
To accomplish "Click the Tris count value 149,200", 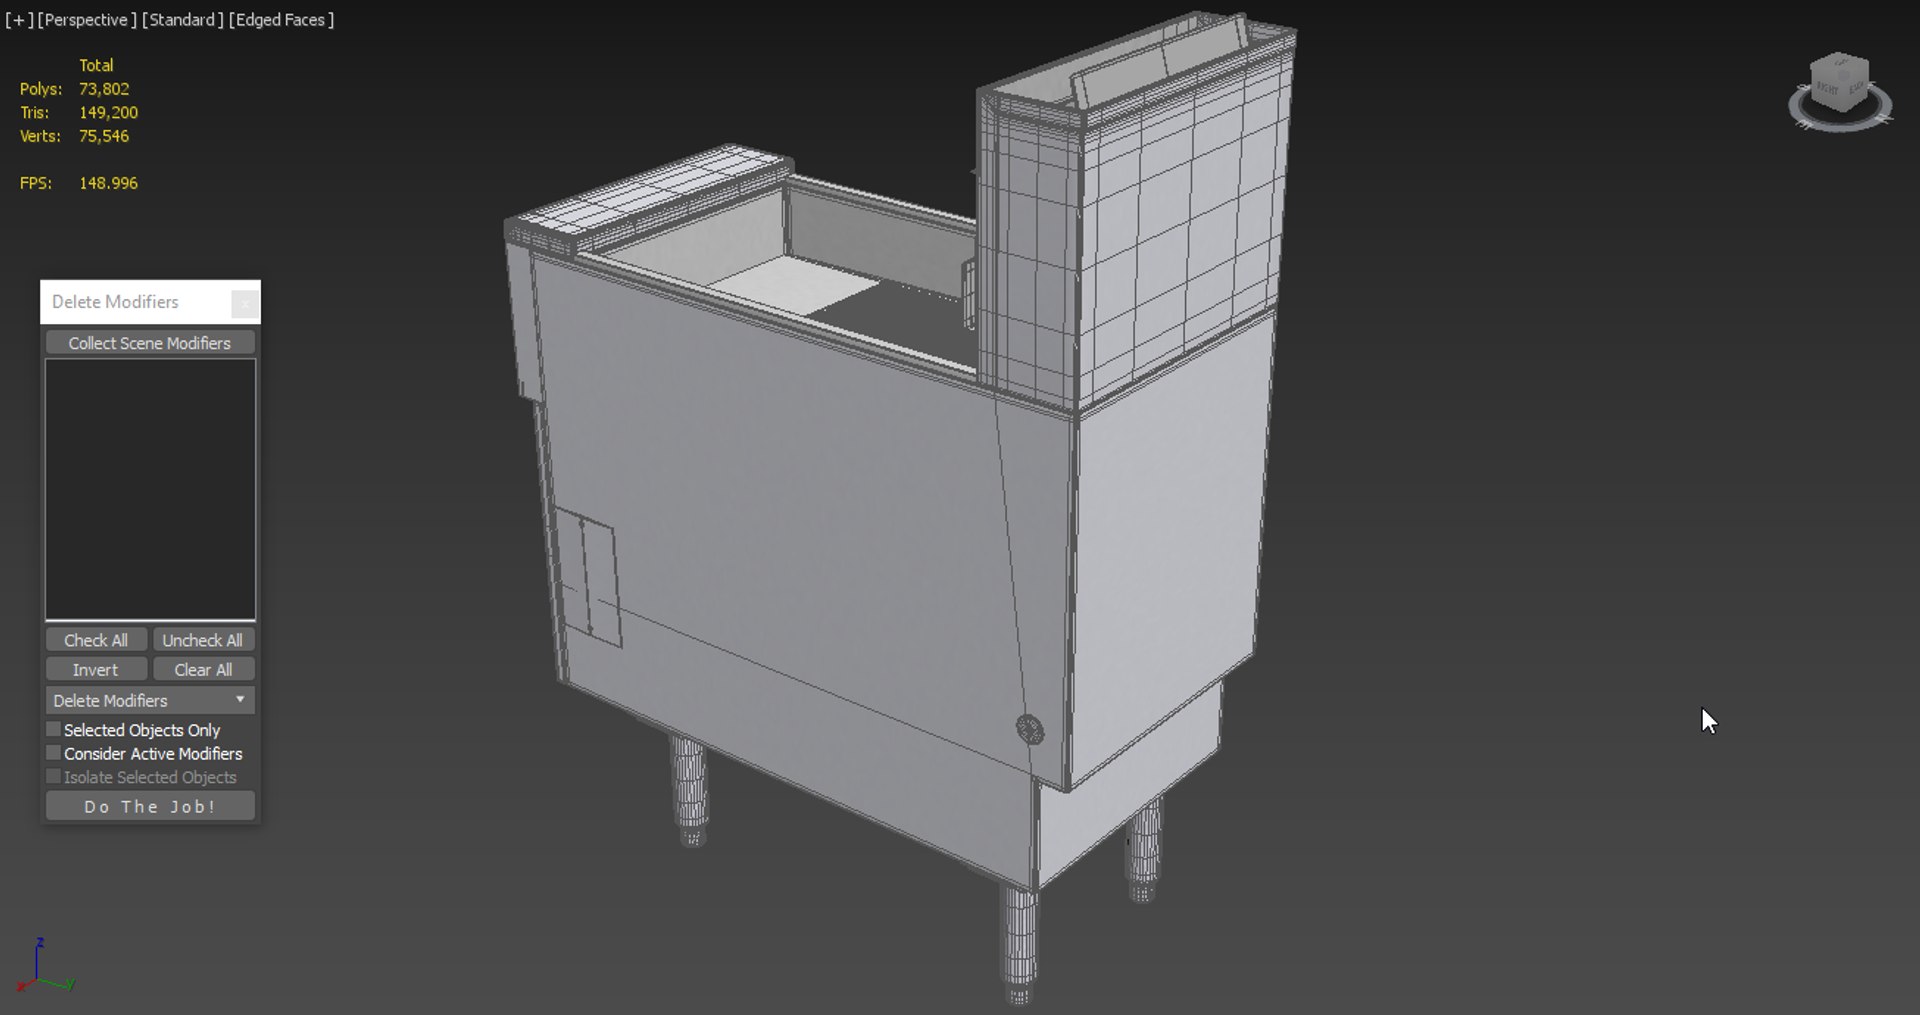I will click(108, 113).
